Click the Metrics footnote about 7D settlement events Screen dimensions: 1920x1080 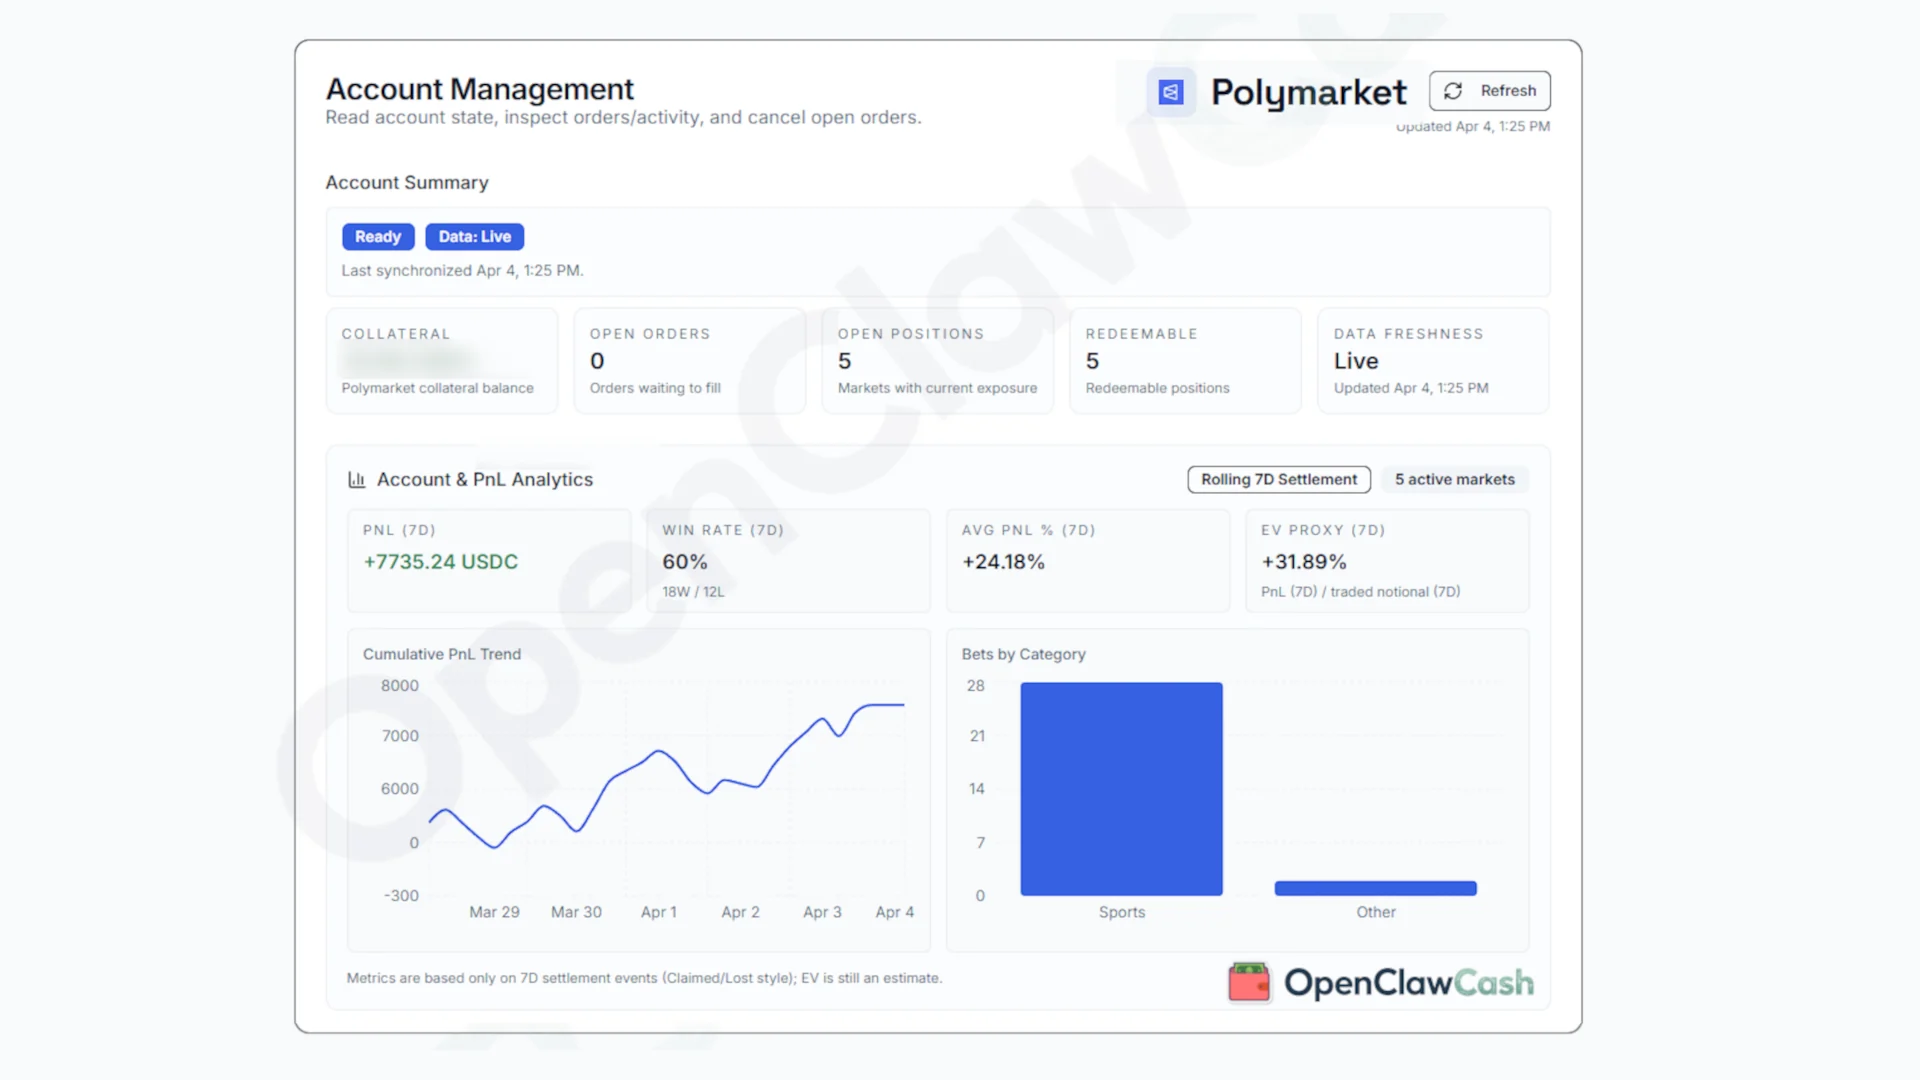click(x=644, y=978)
